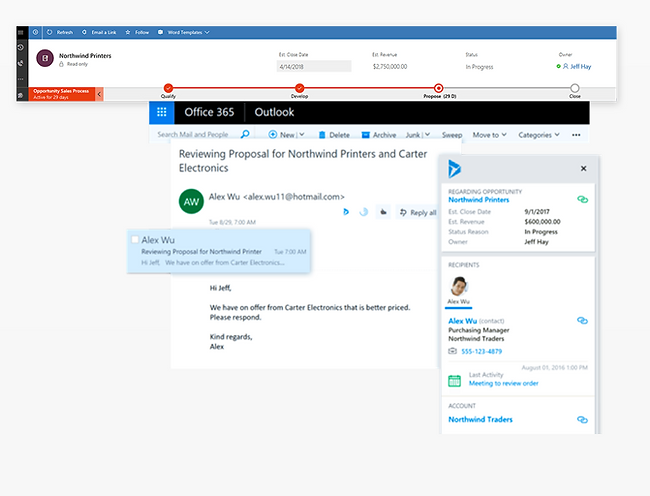Screen dimensions: 650x496
Task: Click Delete in the Outlook toolbar
Action: [334, 135]
